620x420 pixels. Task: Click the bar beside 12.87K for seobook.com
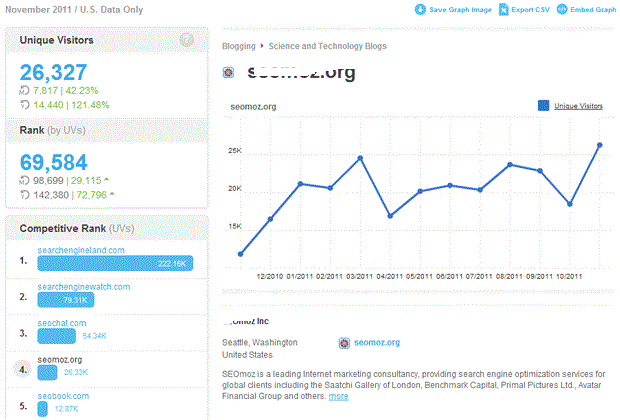click(42, 409)
